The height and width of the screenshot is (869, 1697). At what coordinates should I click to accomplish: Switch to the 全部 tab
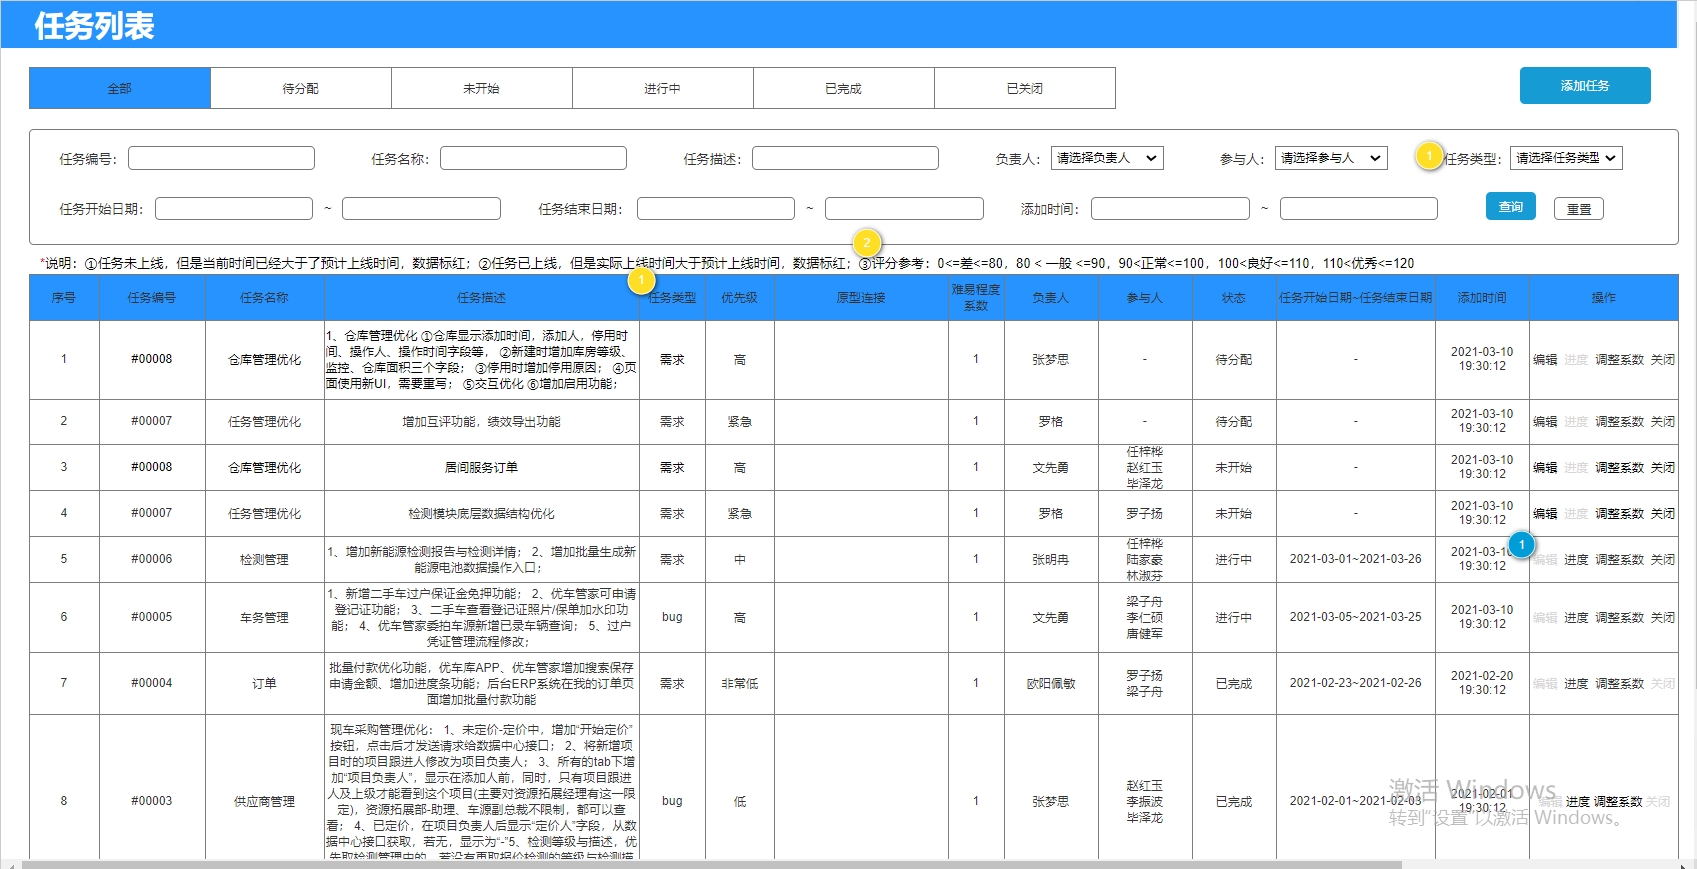[120, 88]
